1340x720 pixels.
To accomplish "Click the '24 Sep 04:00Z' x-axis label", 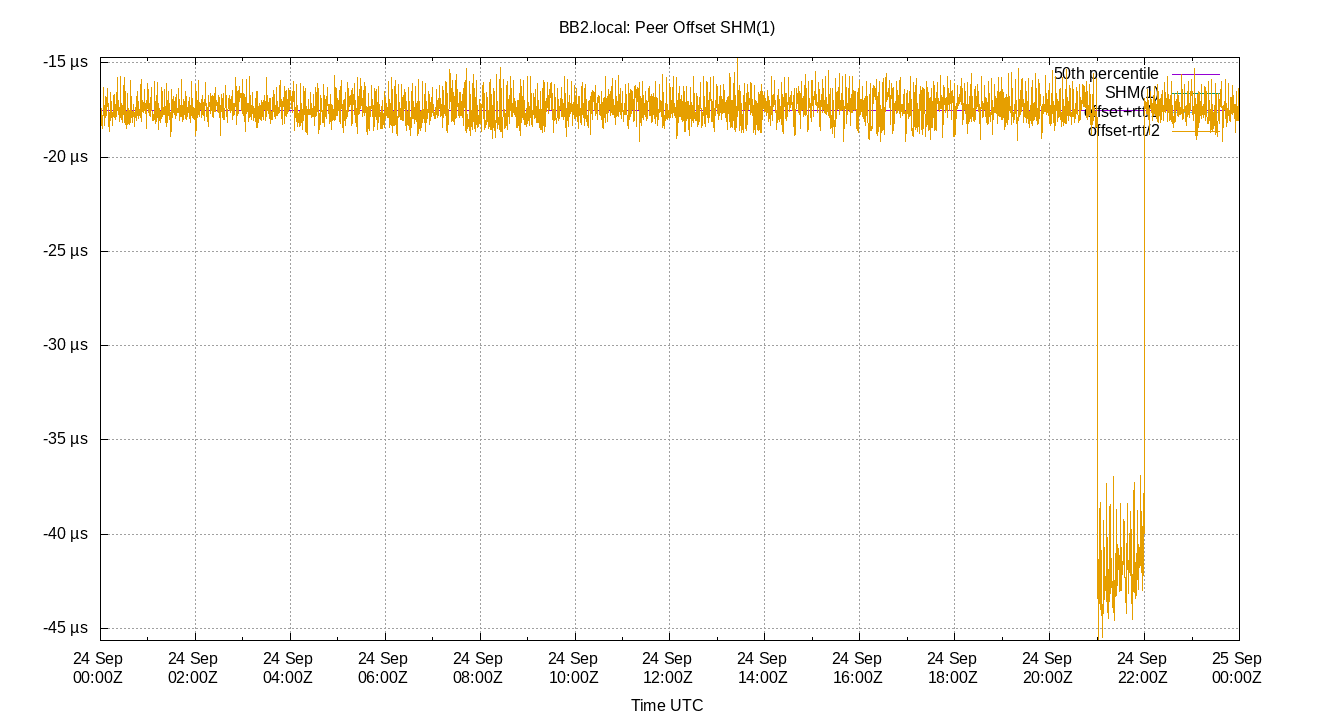I will 288,668.
